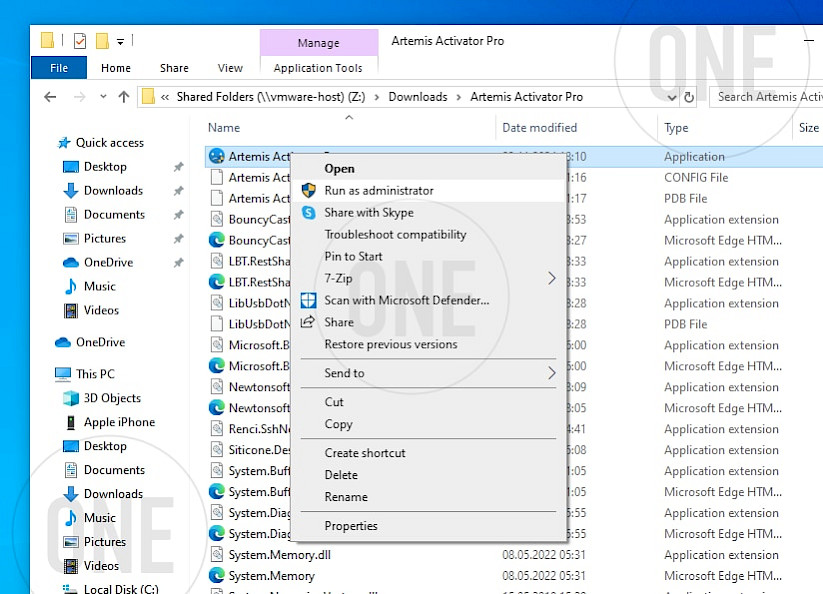
Task: Click the Pictures icon under Quick access
Action: tap(70, 239)
